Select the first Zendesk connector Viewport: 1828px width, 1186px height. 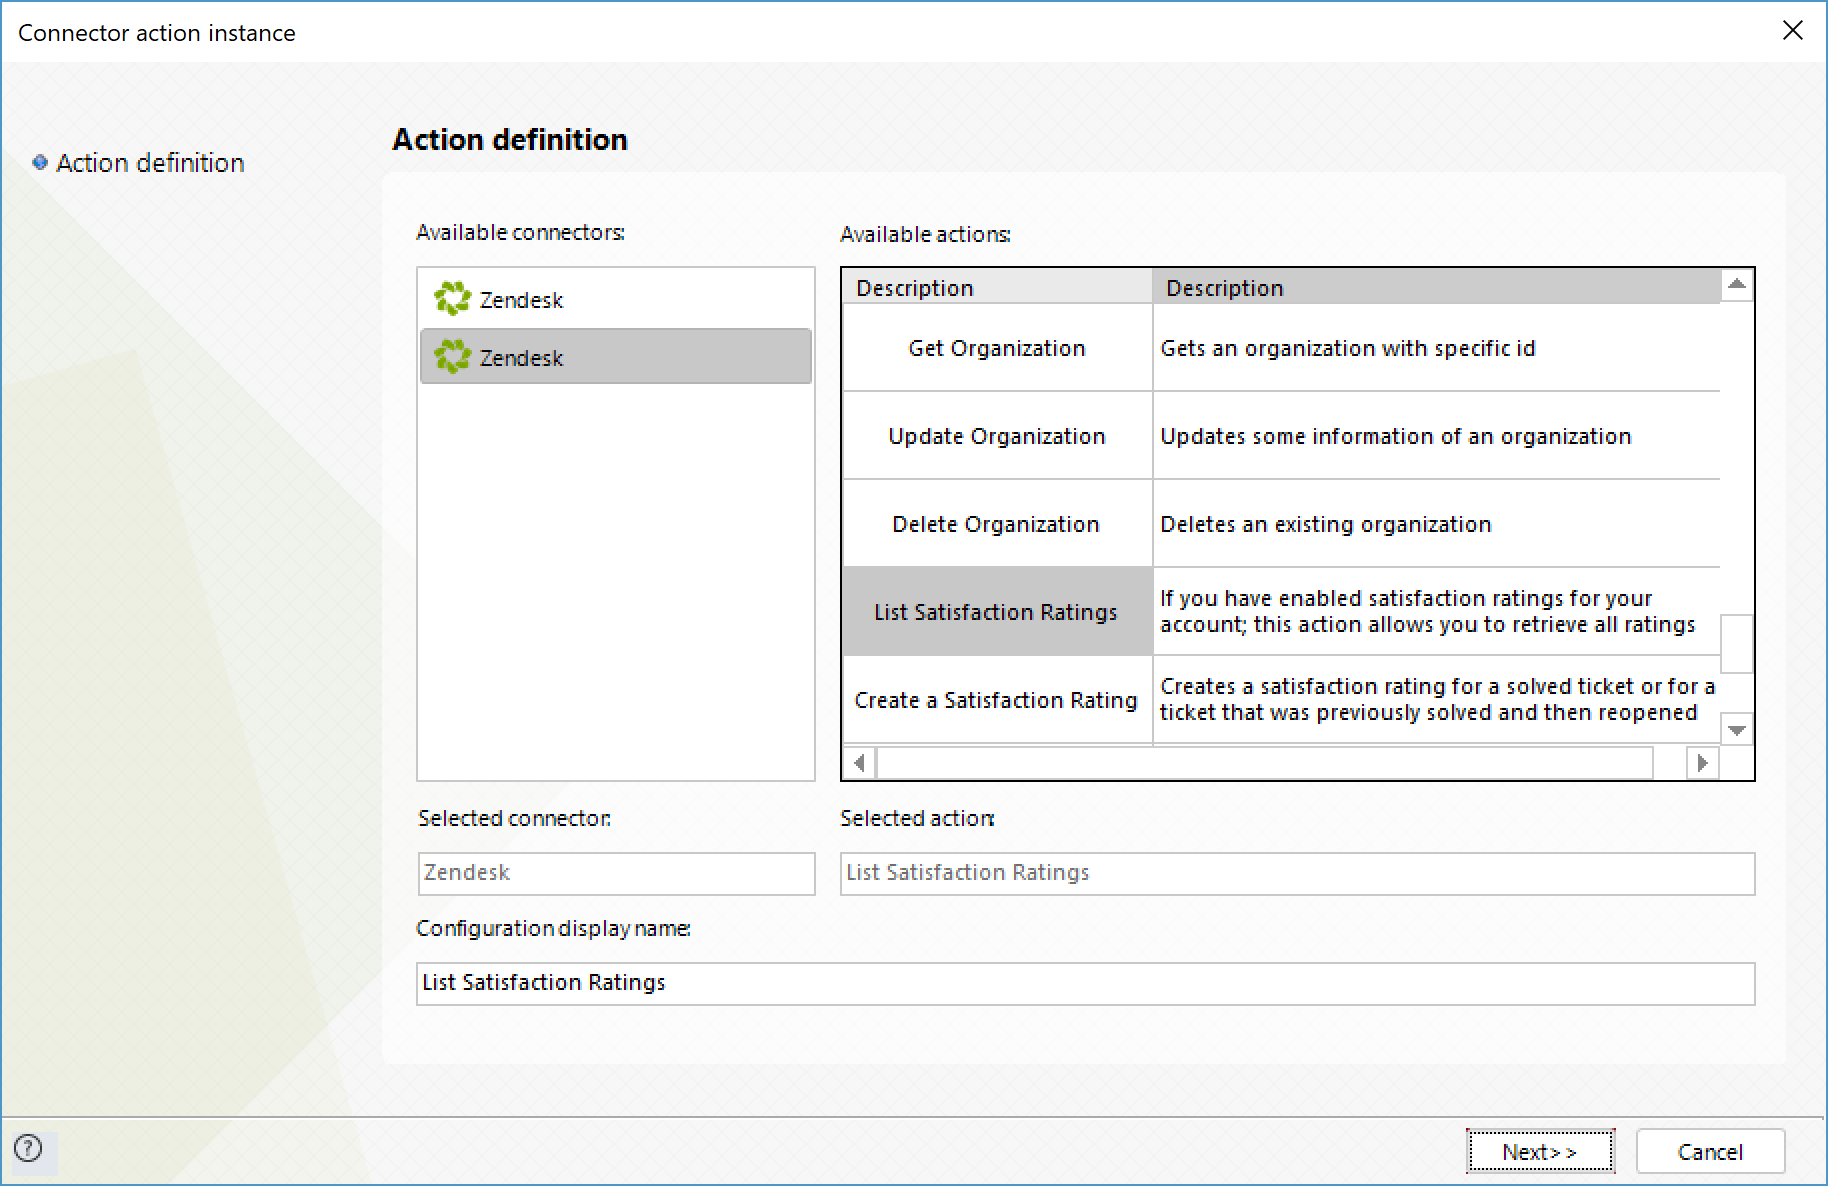[616, 299]
